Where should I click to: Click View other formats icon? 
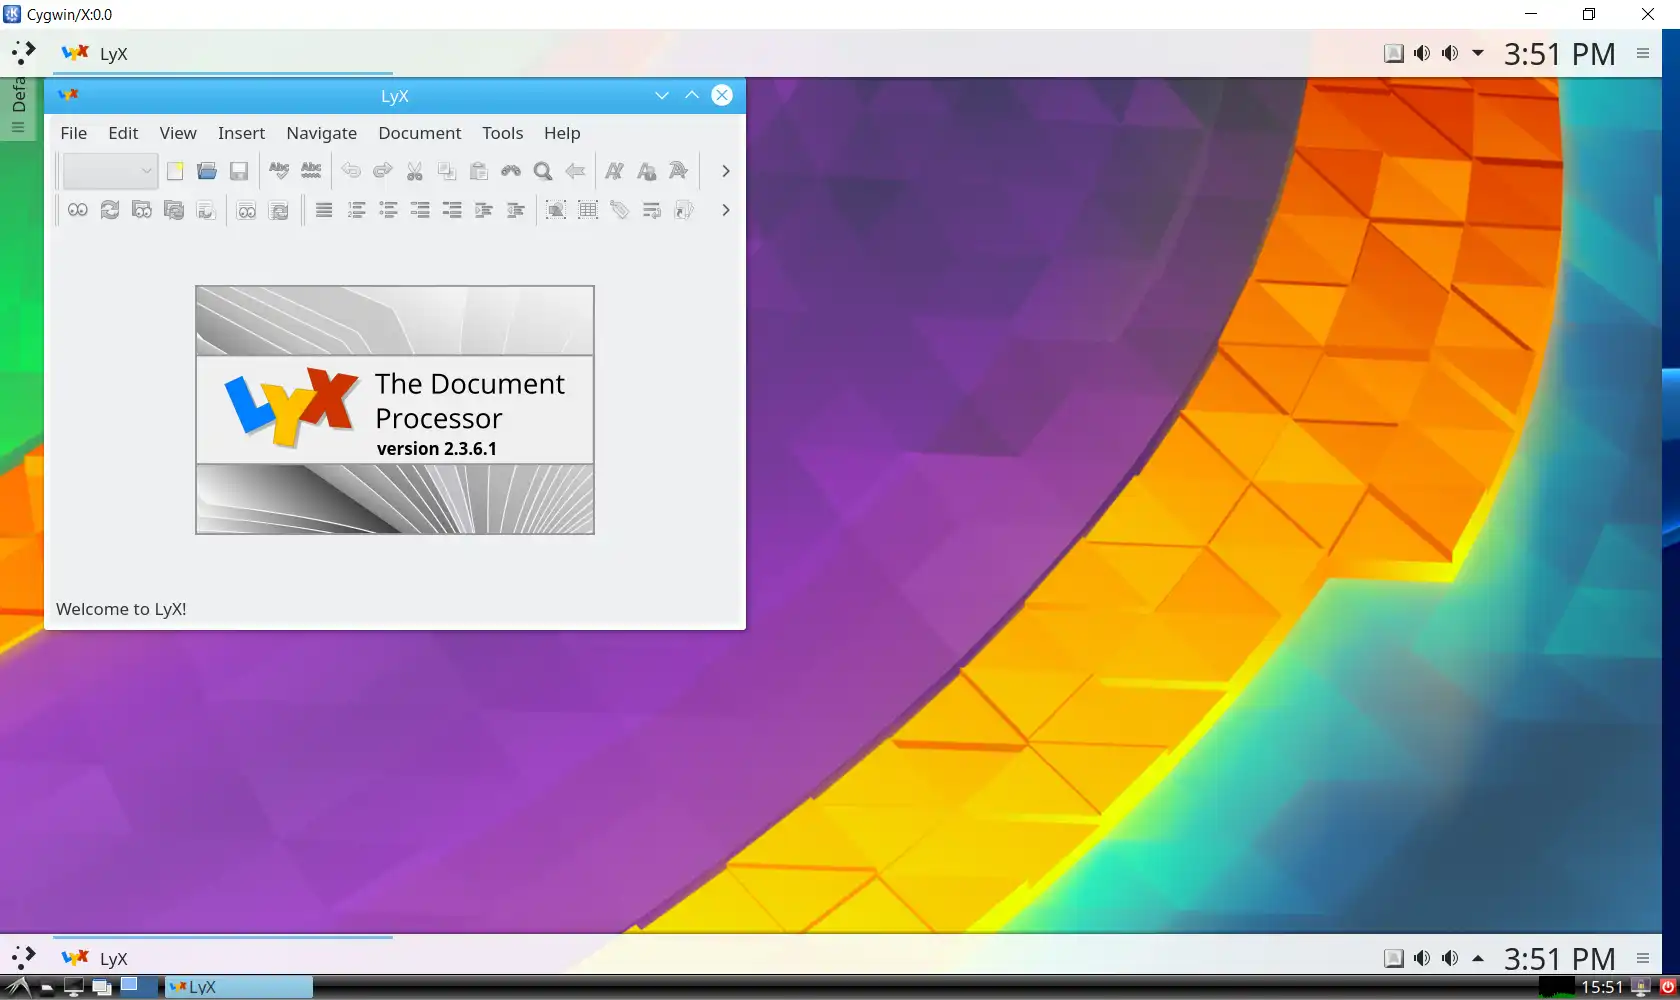[x=247, y=210]
